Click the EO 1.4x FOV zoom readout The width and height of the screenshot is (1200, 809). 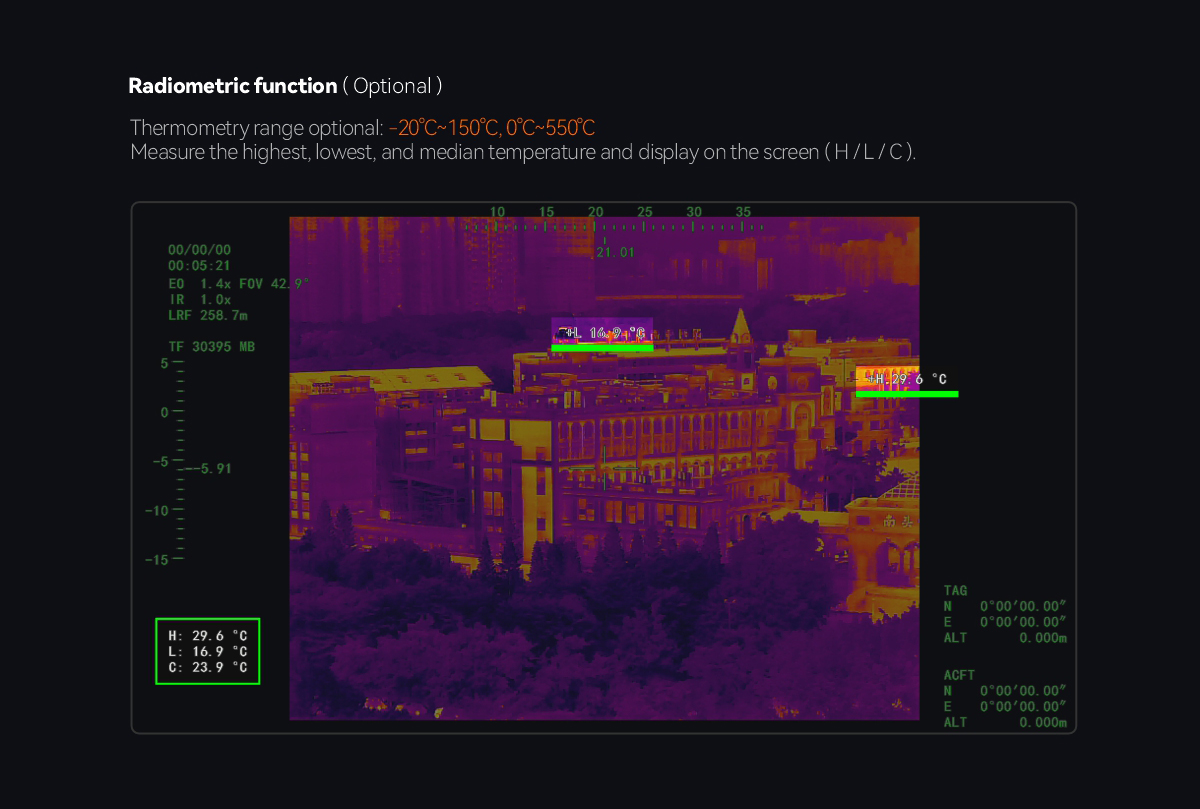tap(238, 284)
